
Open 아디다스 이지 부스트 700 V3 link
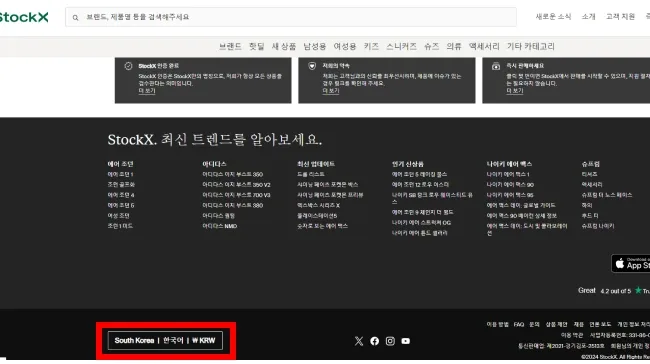click(x=236, y=195)
